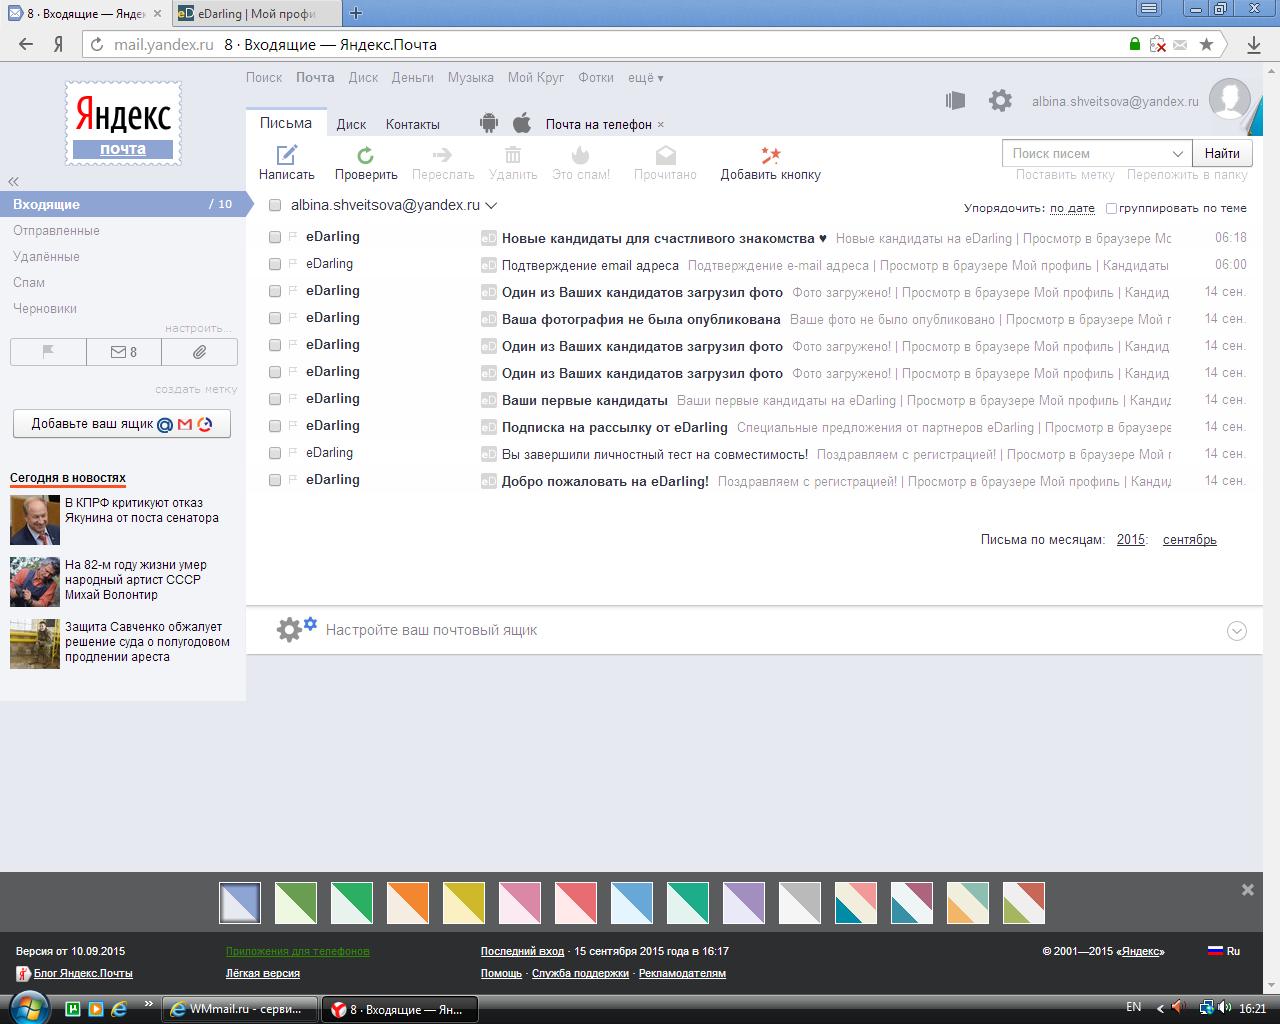Open a new browser tab with plus
This screenshot has height=1024, width=1280.
pos(356,13)
